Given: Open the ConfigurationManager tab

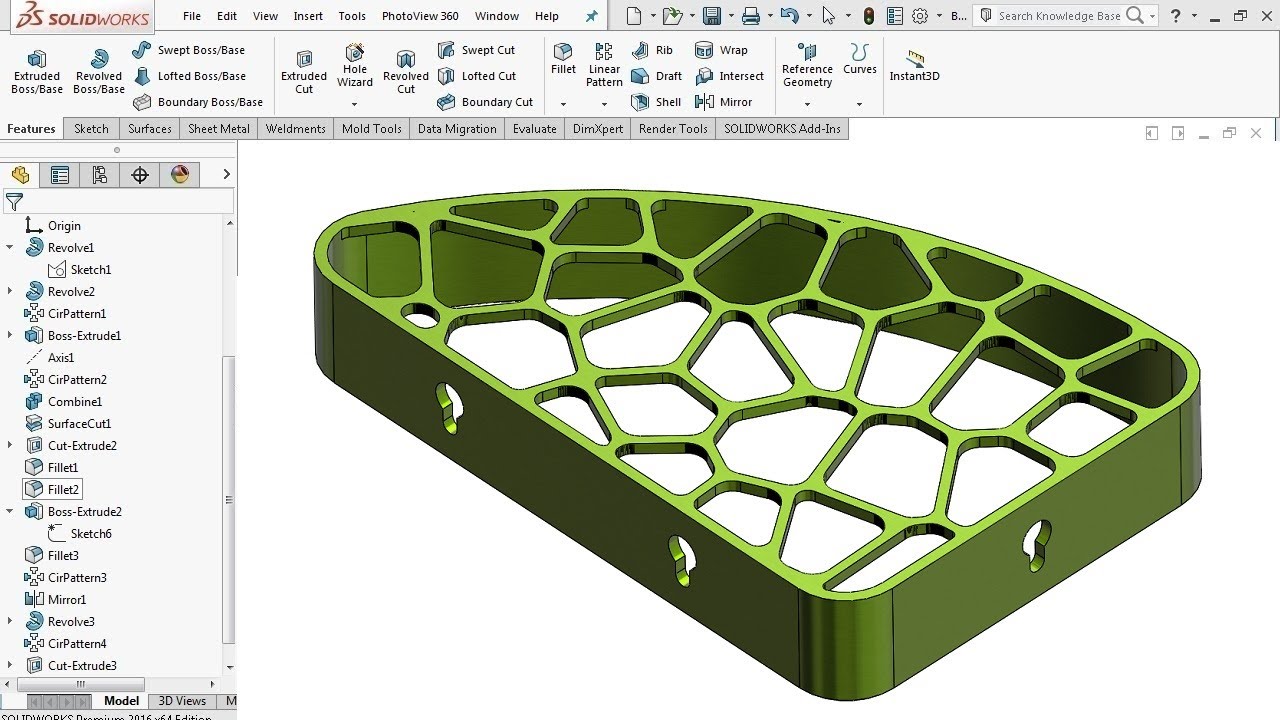Looking at the screenshot, I should tap(100, 175).
